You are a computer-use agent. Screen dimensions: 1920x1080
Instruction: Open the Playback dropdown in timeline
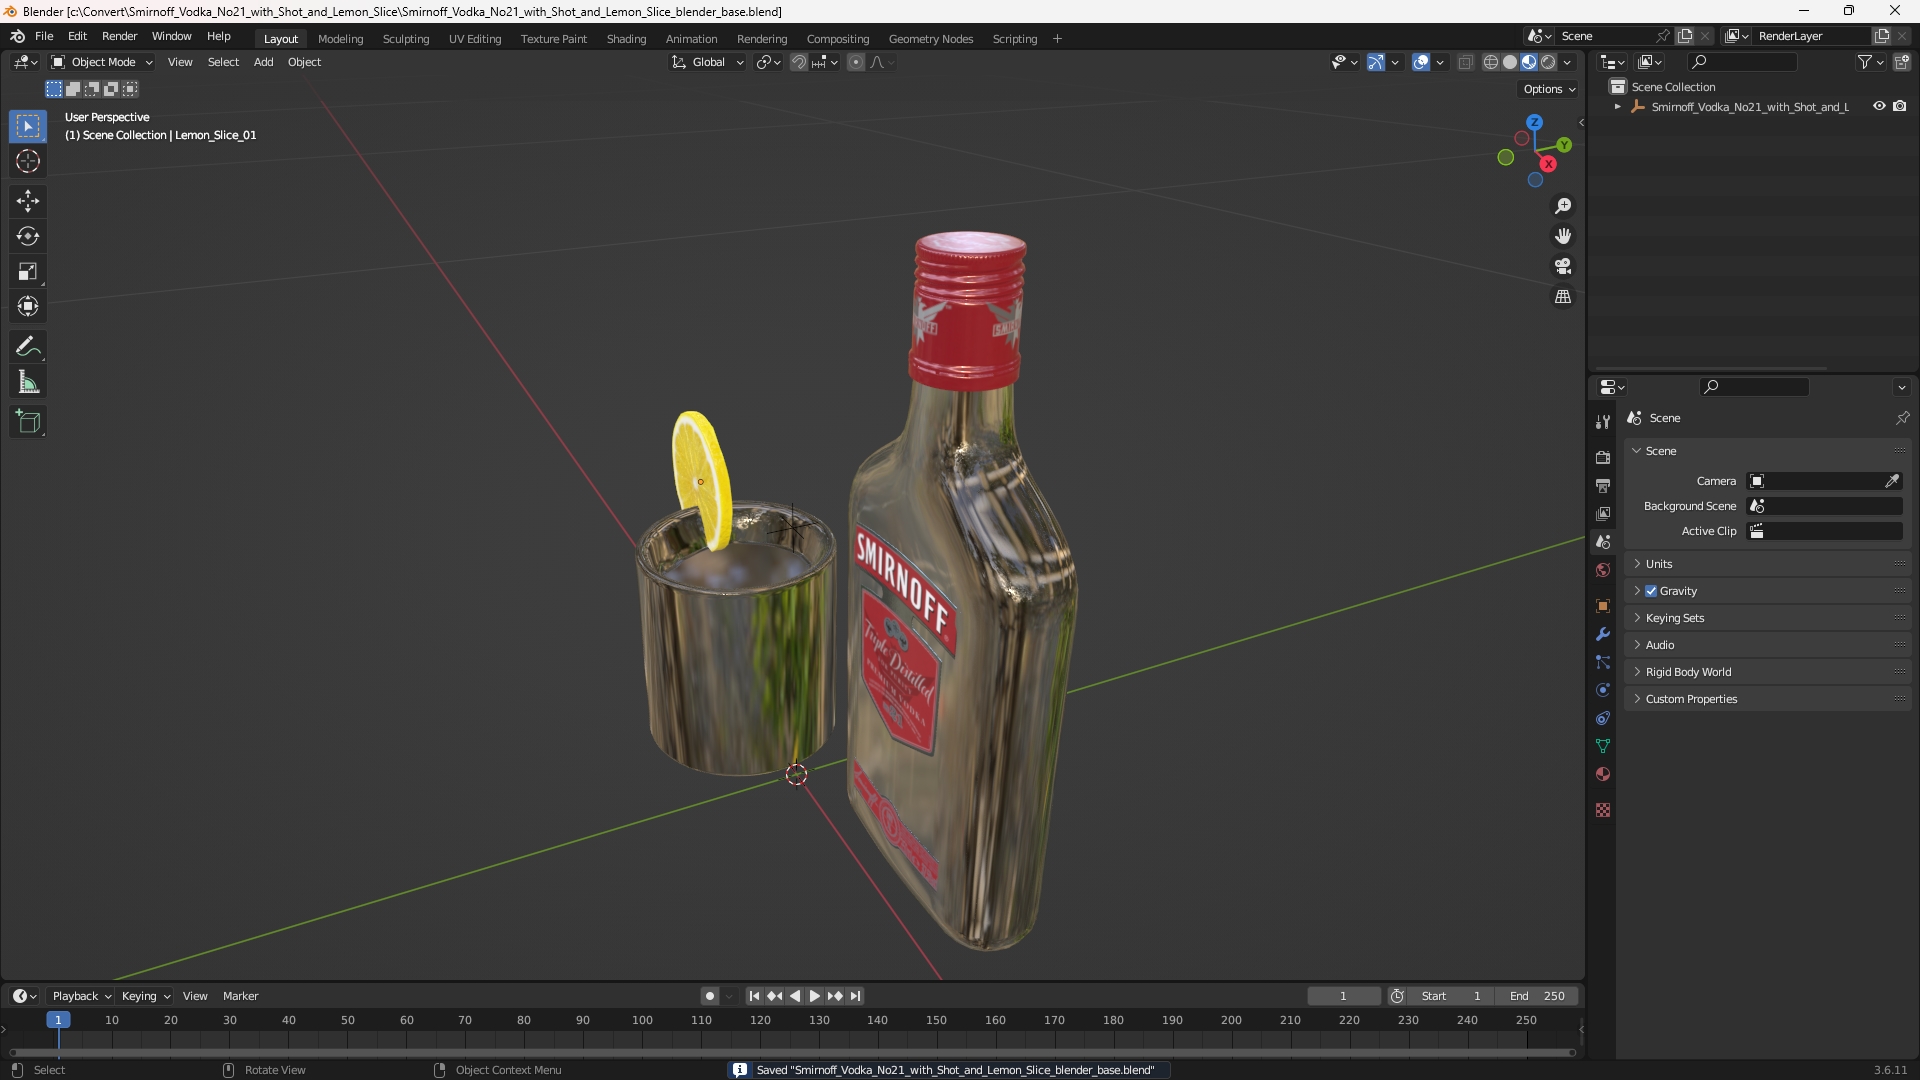(x=81, y=996)
